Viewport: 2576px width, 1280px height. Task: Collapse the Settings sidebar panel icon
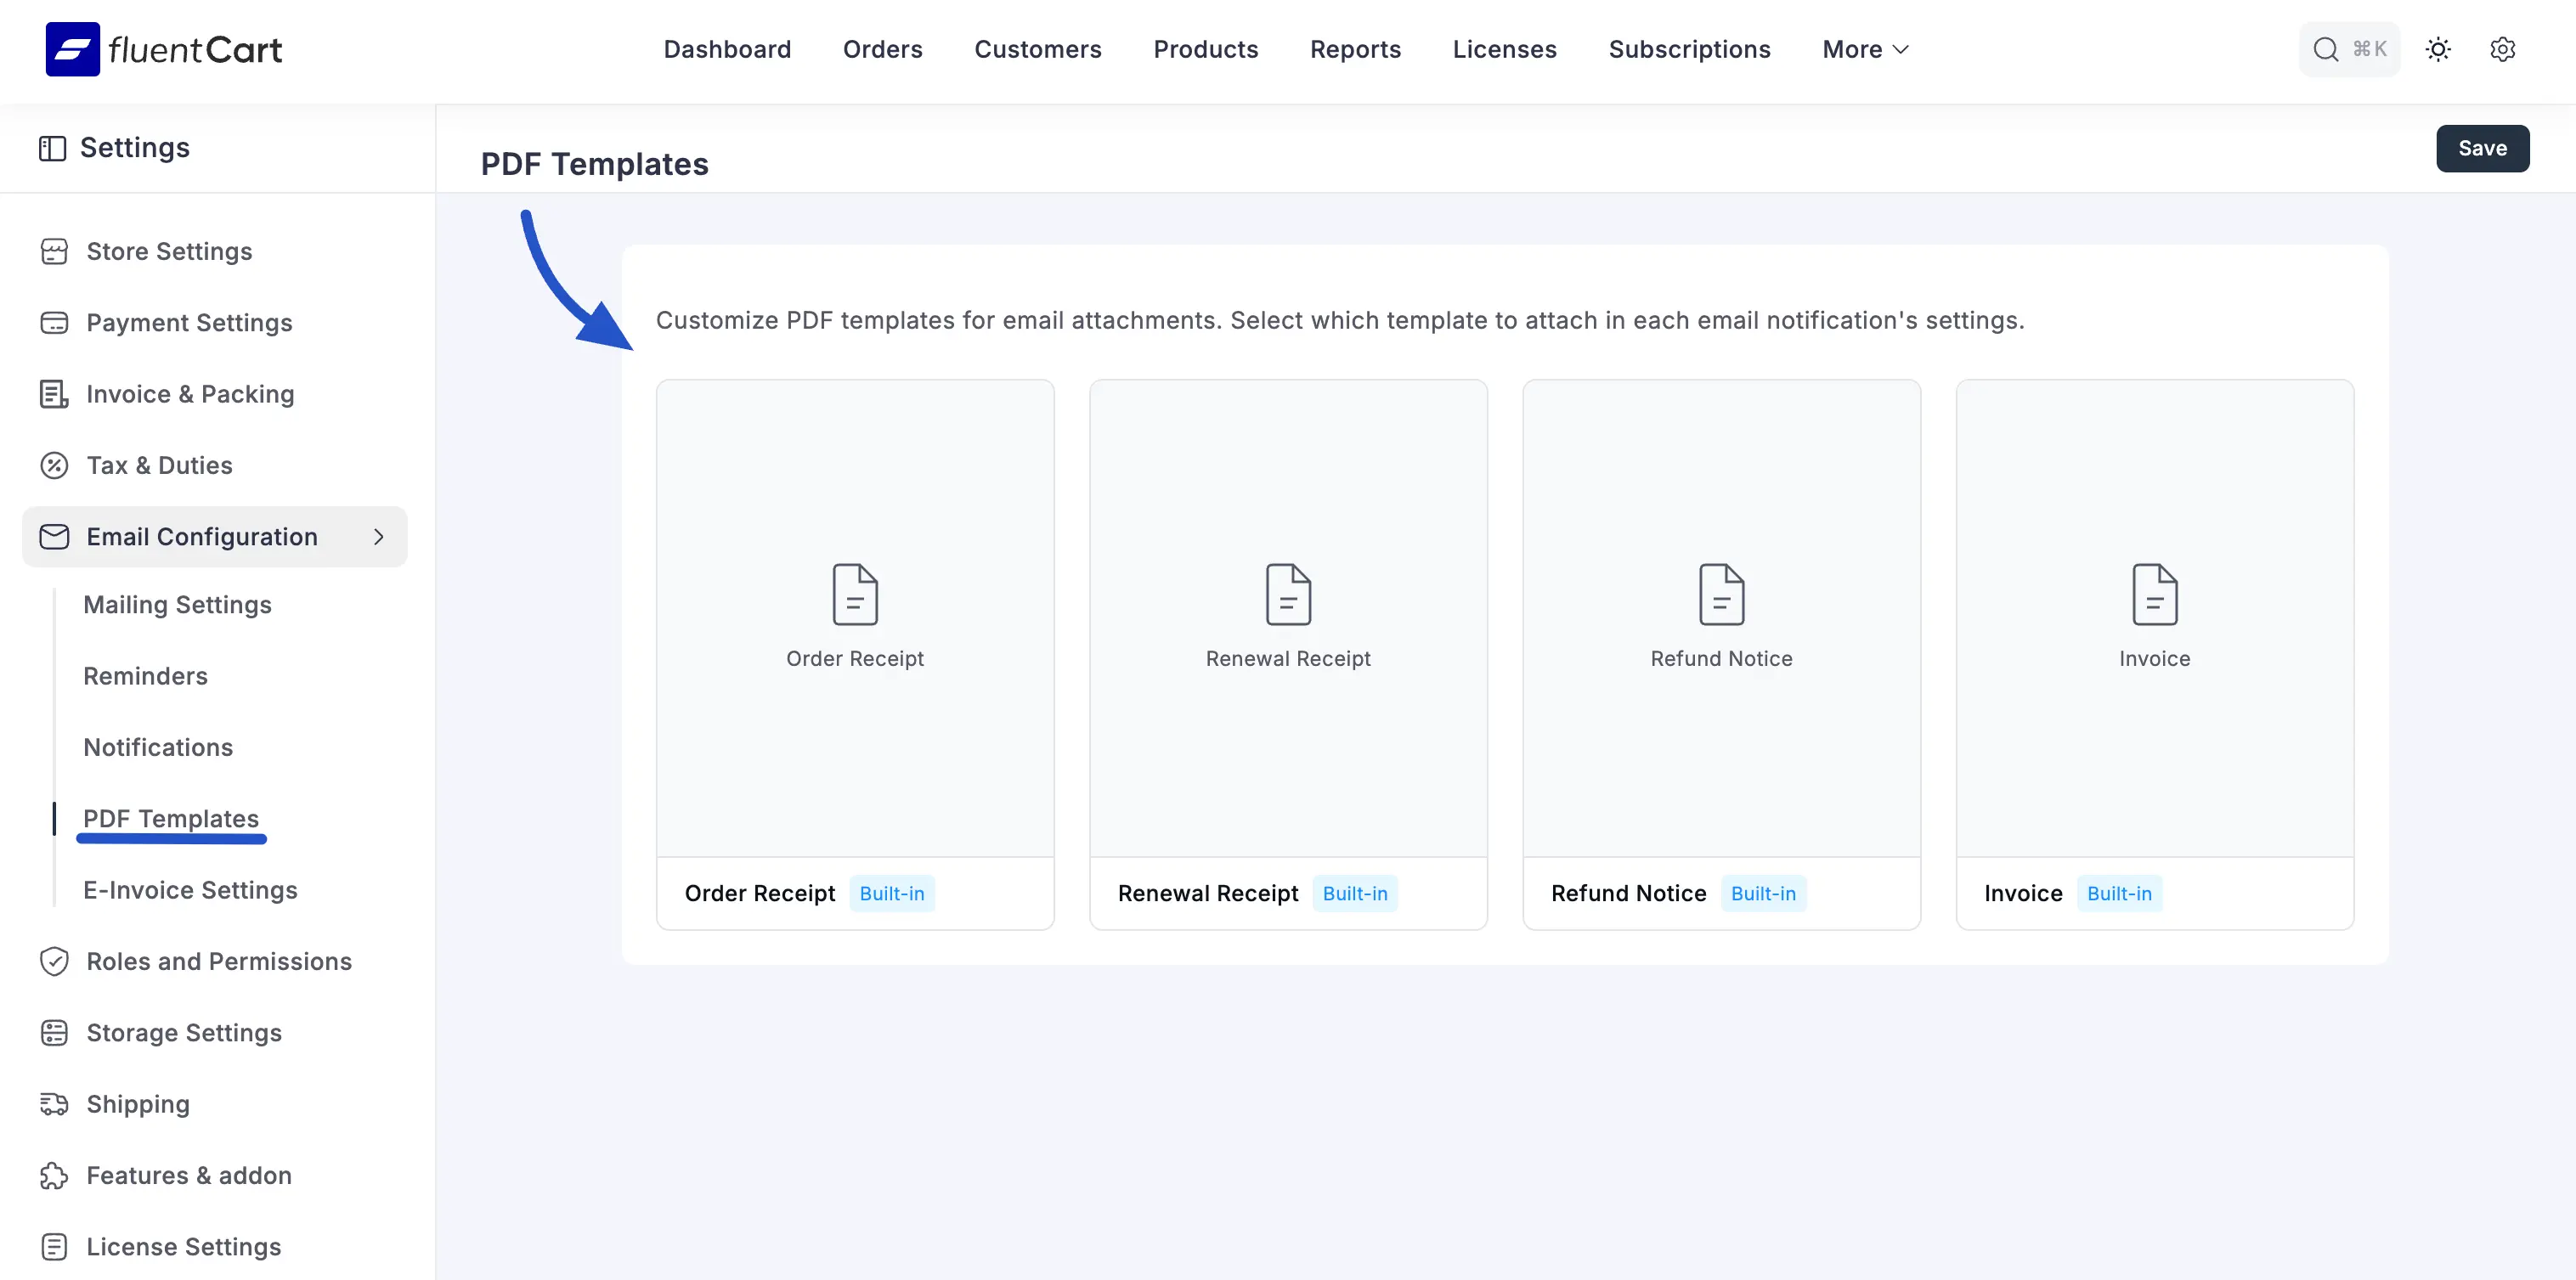coord(52,148)
